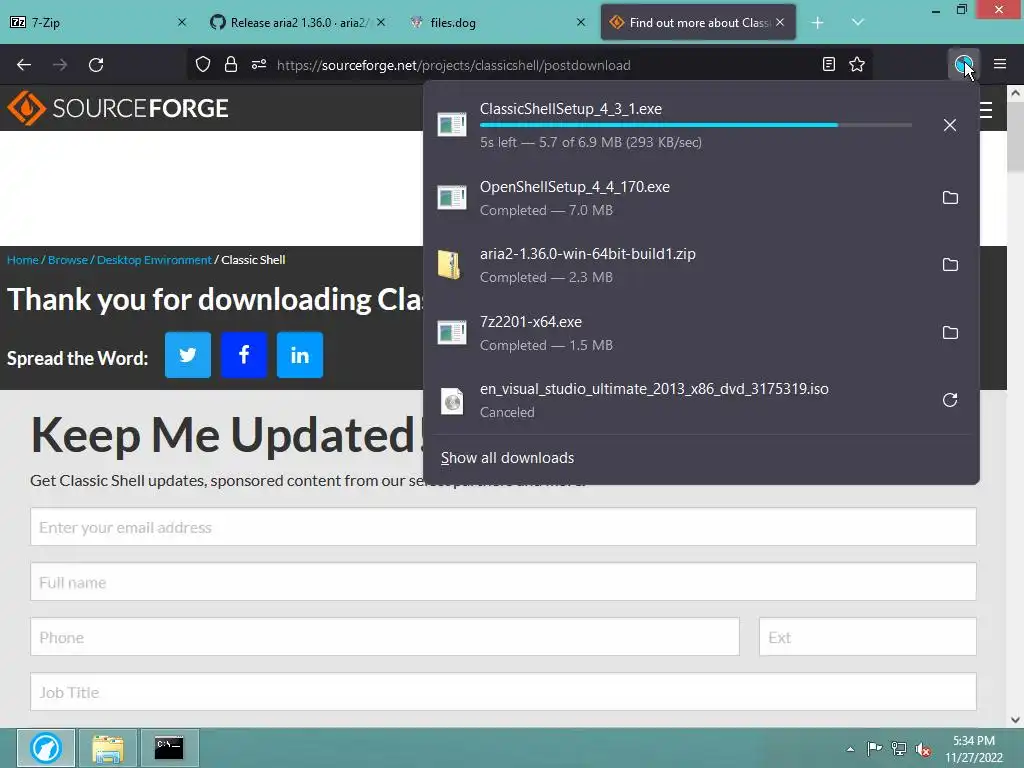
Task: Toggle reader view icon
Action: (x=829, y=65)
